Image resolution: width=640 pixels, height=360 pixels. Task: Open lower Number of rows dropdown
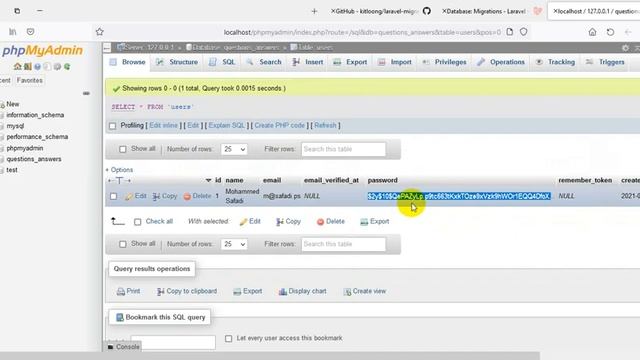pos(234,244)
